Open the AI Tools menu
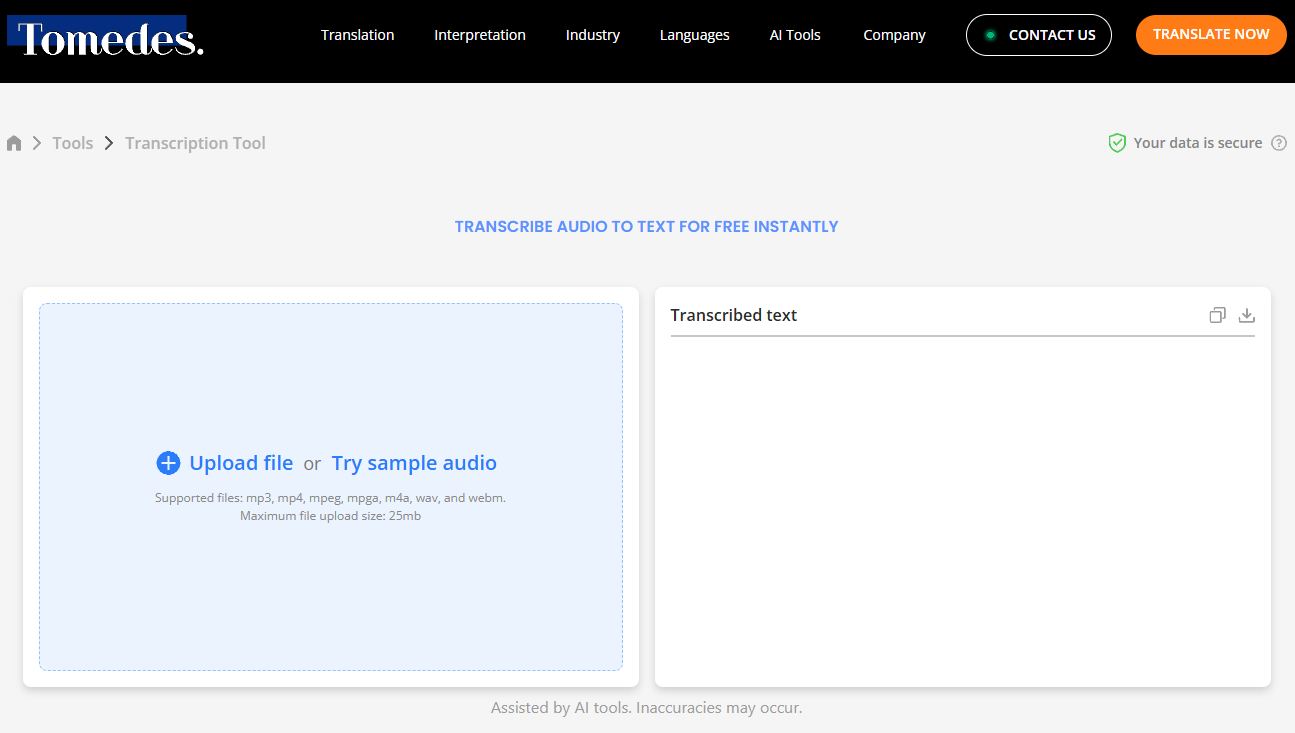 [x=795, y=35]
